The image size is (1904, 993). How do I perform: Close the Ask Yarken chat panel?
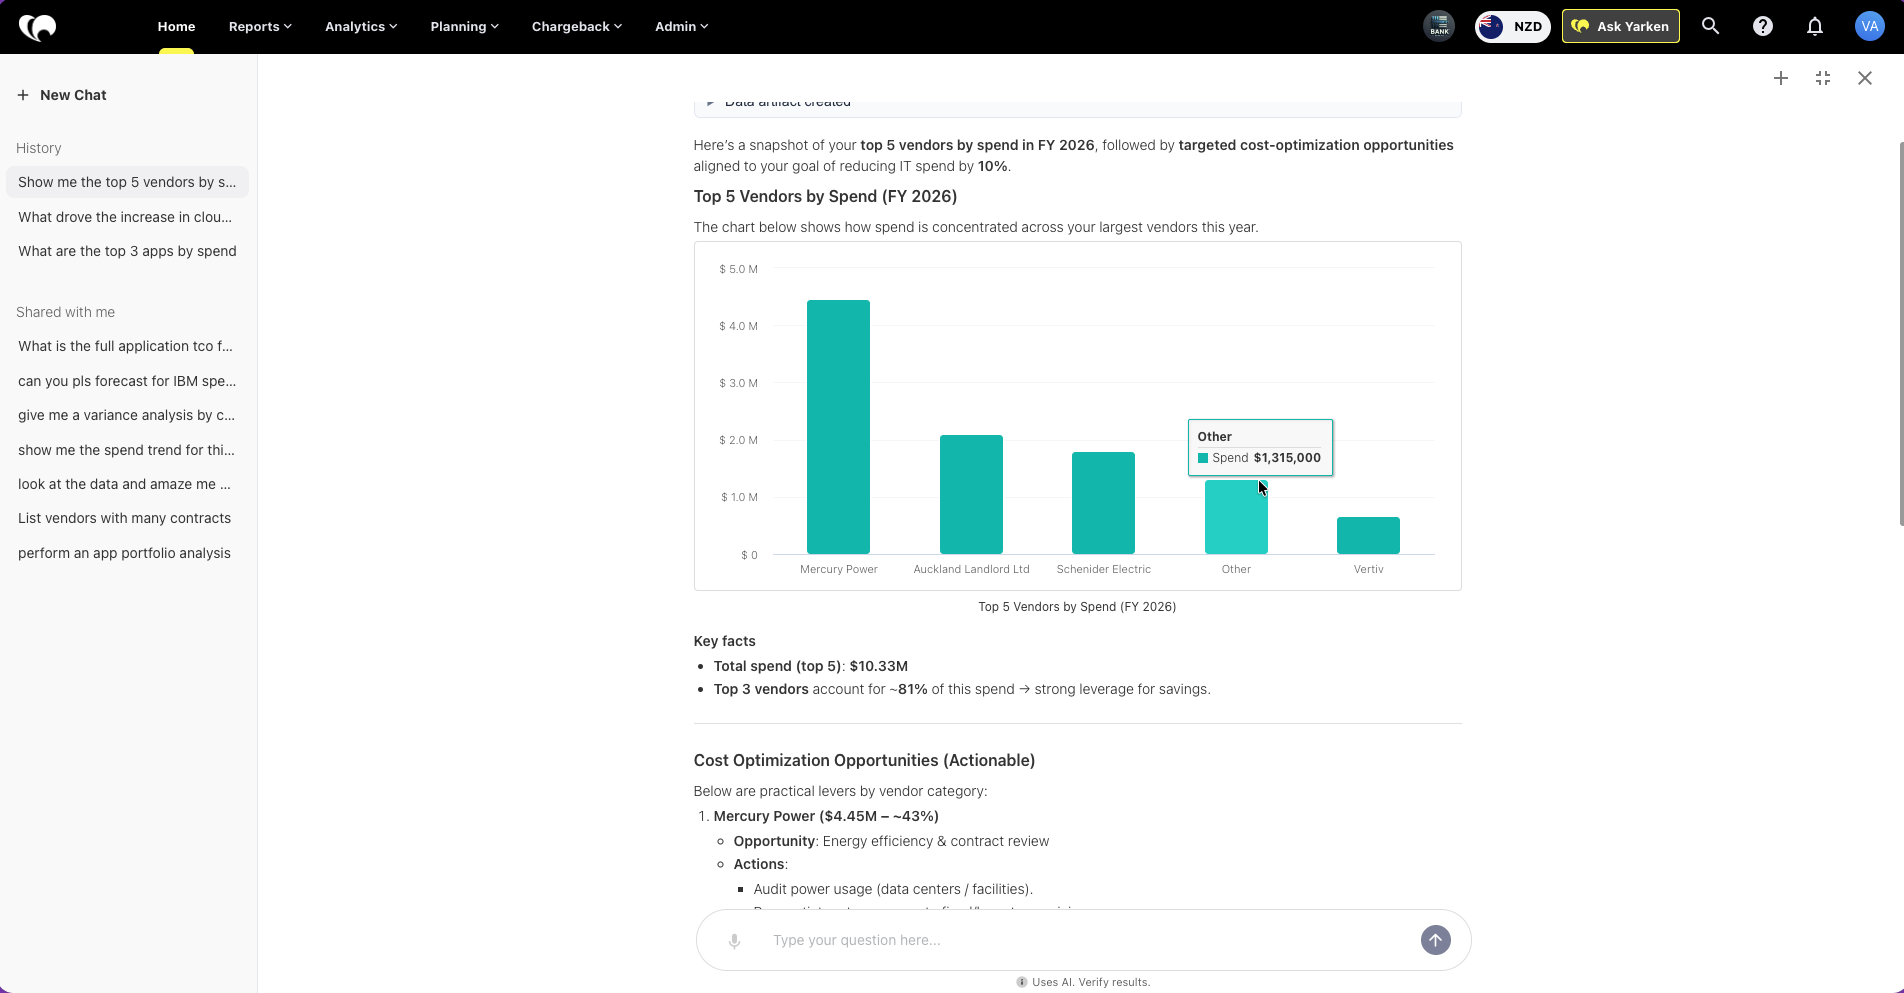(x=1865, y=78)
